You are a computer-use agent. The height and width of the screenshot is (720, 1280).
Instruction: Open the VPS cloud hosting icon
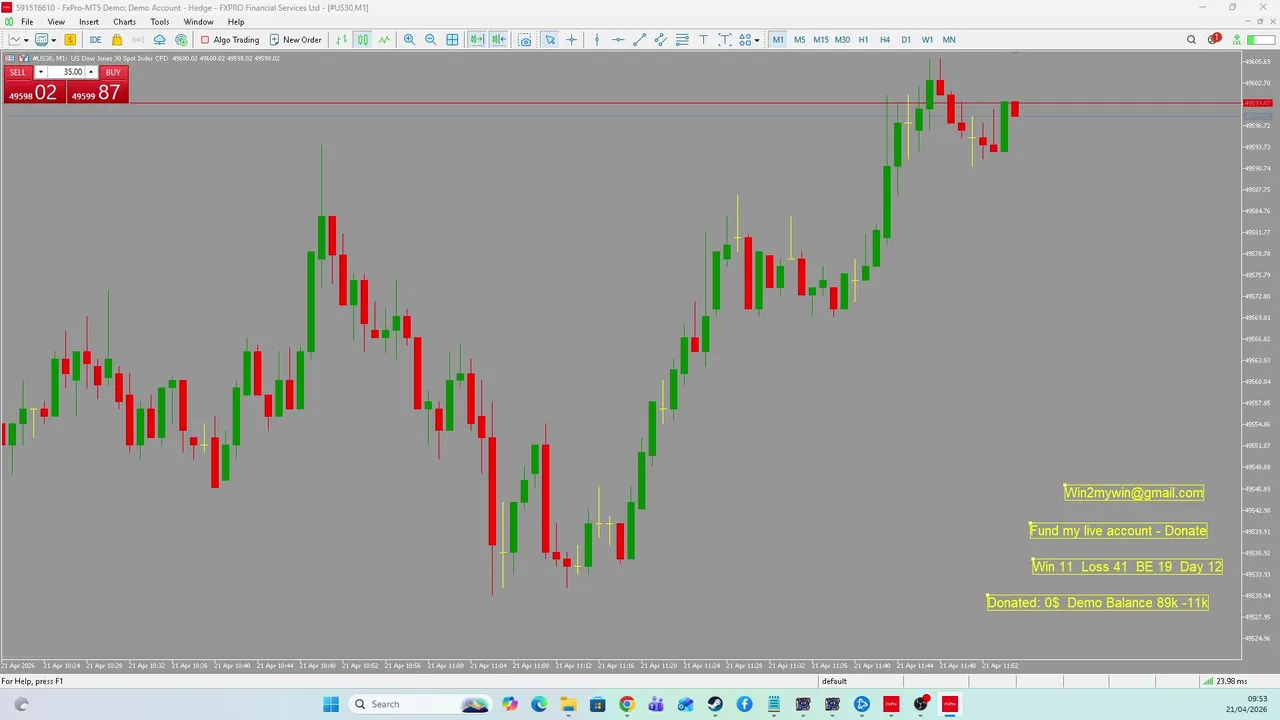(x=159, y=40)
